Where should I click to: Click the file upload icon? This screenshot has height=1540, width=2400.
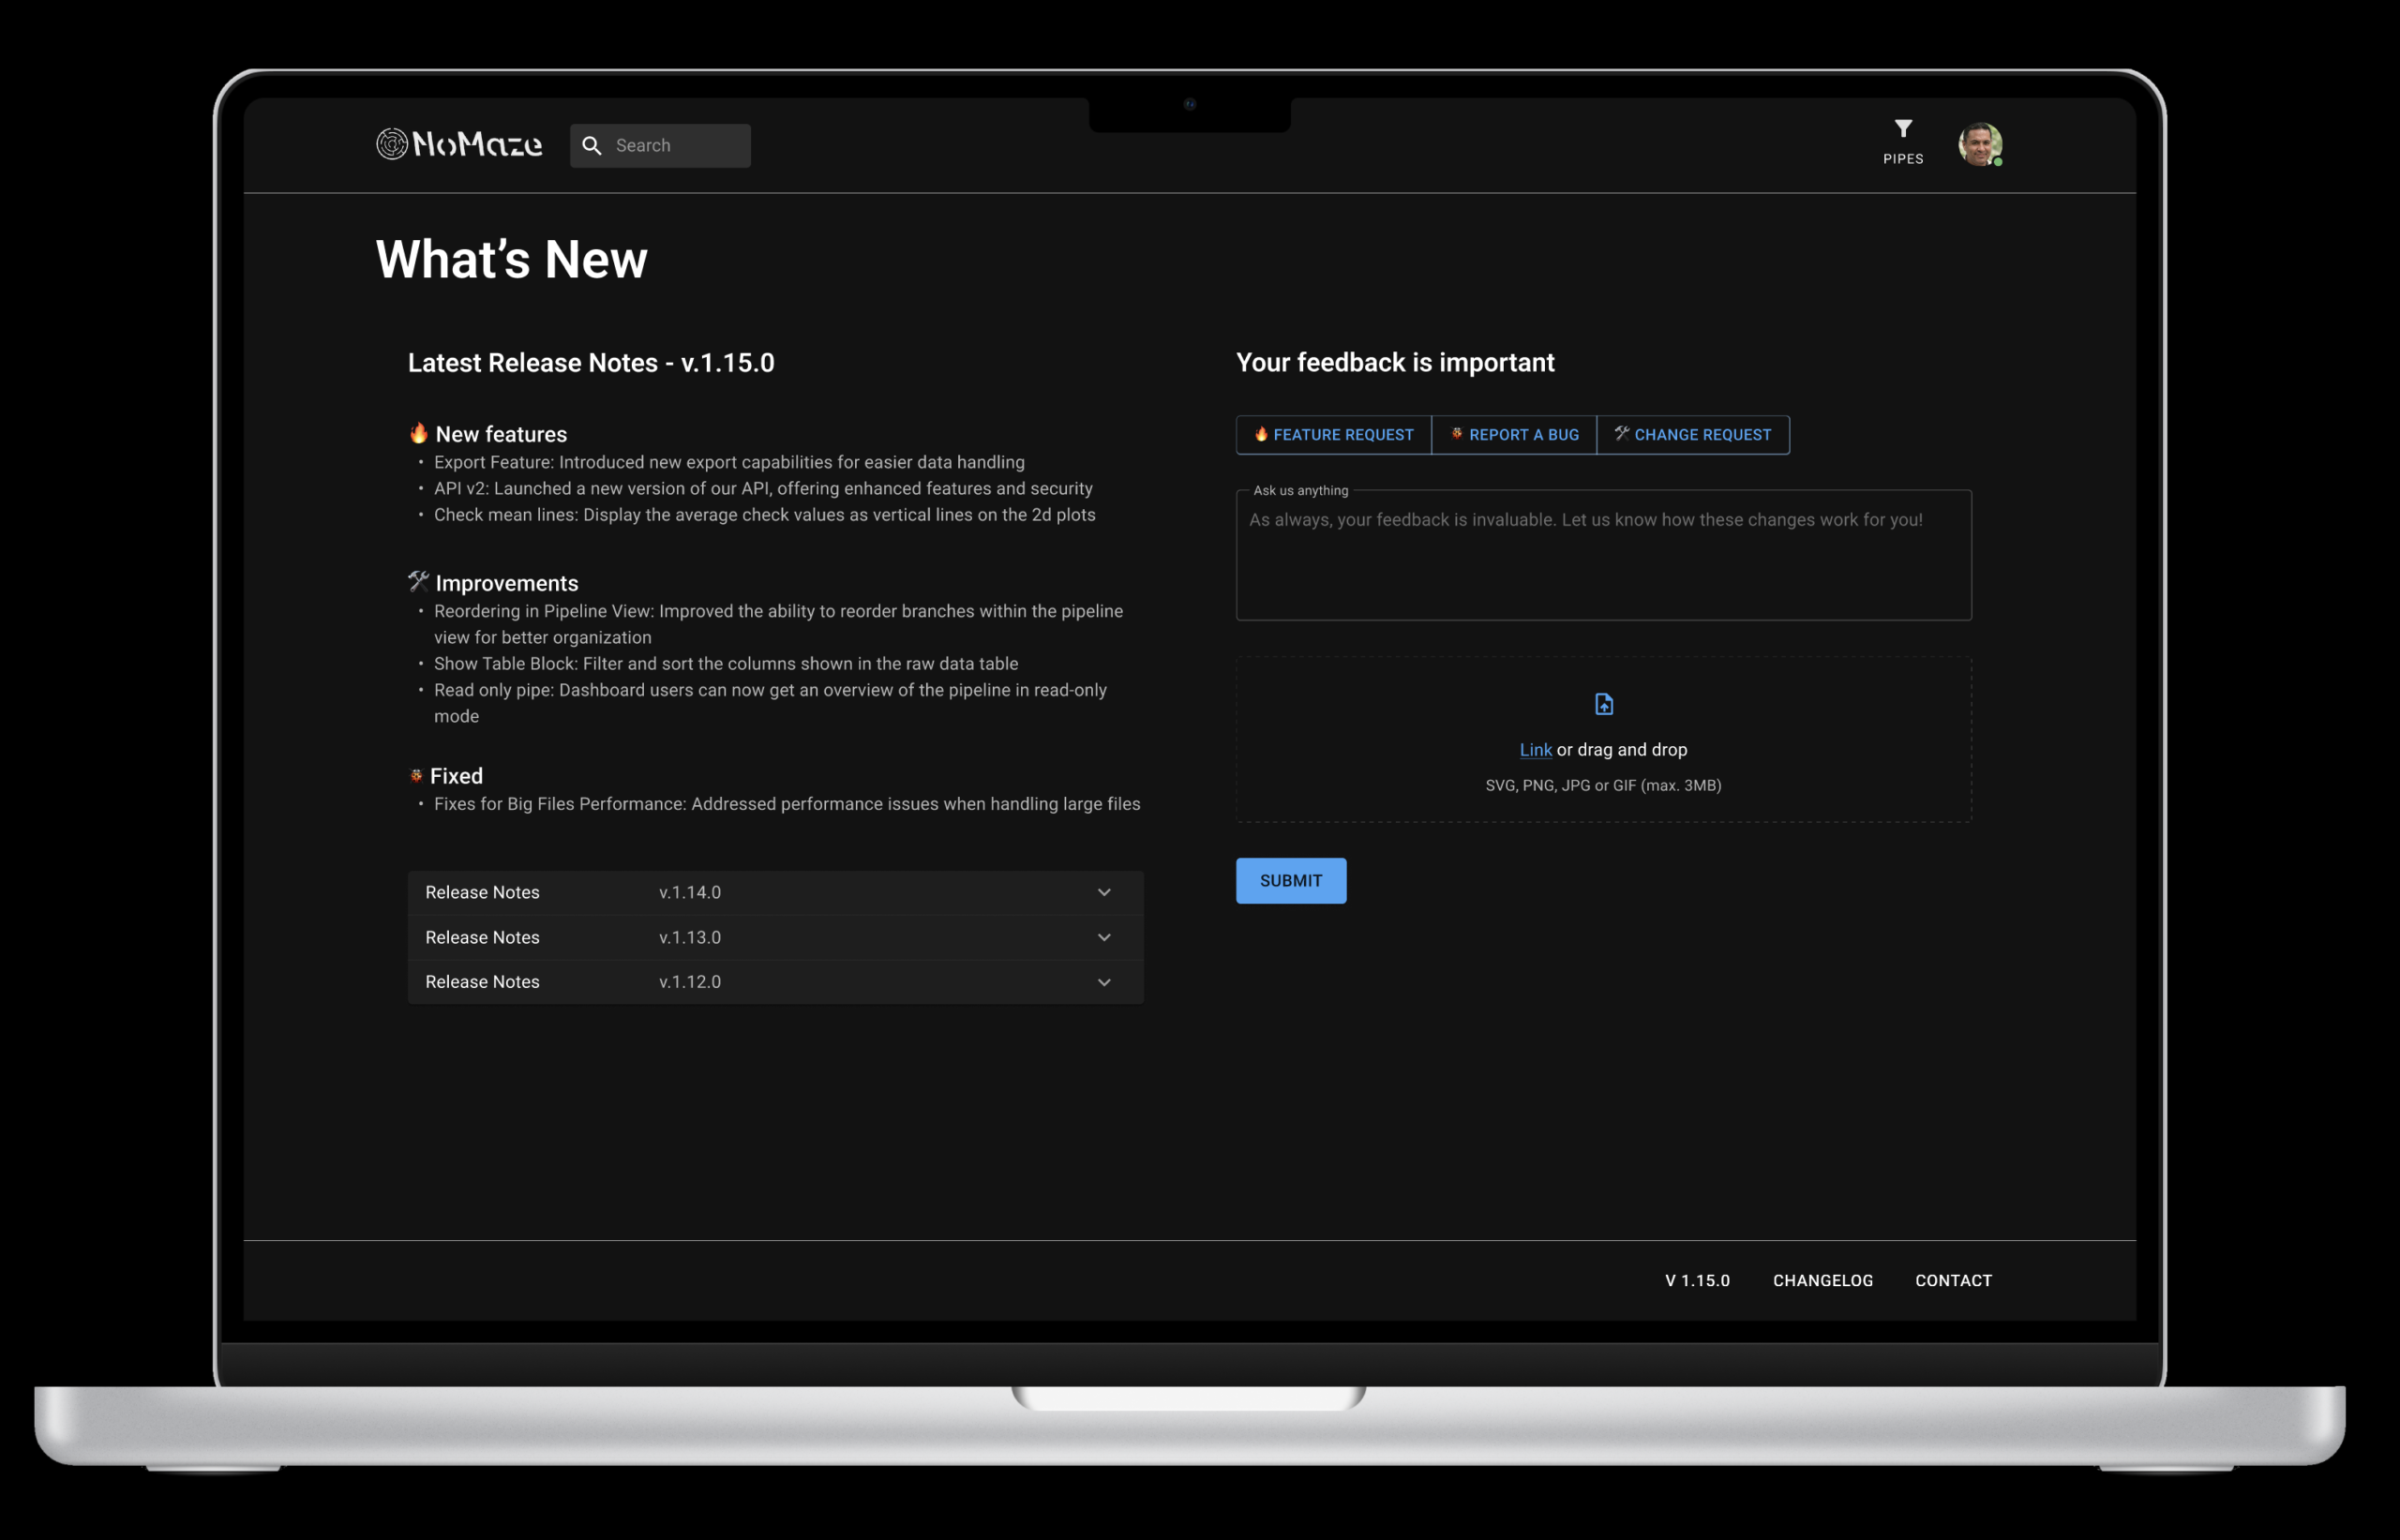pyautogui.click(x=1603, y=704)
